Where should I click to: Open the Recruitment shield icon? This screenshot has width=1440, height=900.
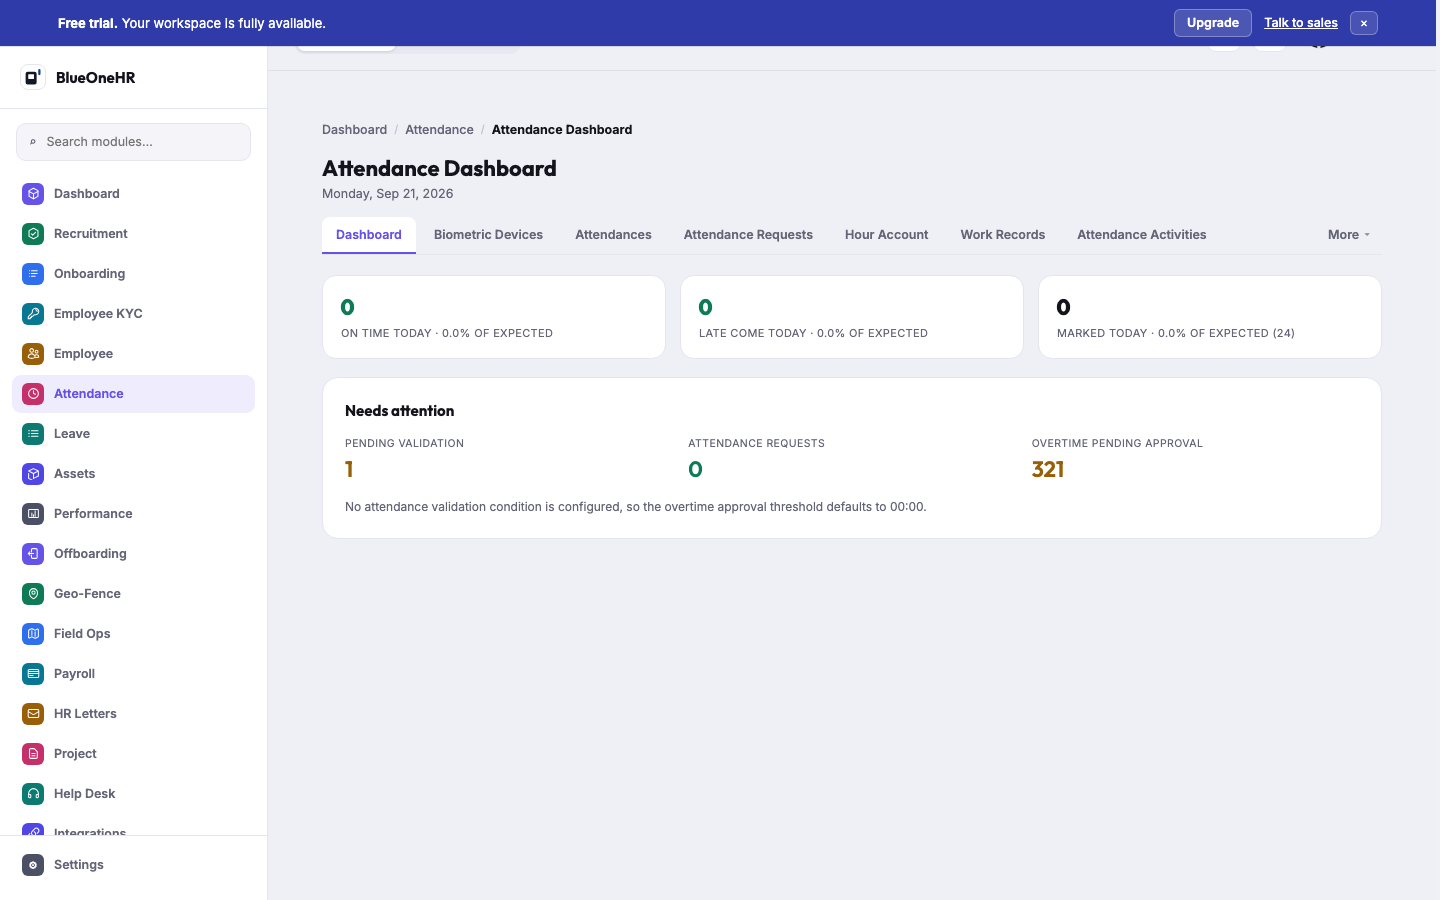click(33, 234)
